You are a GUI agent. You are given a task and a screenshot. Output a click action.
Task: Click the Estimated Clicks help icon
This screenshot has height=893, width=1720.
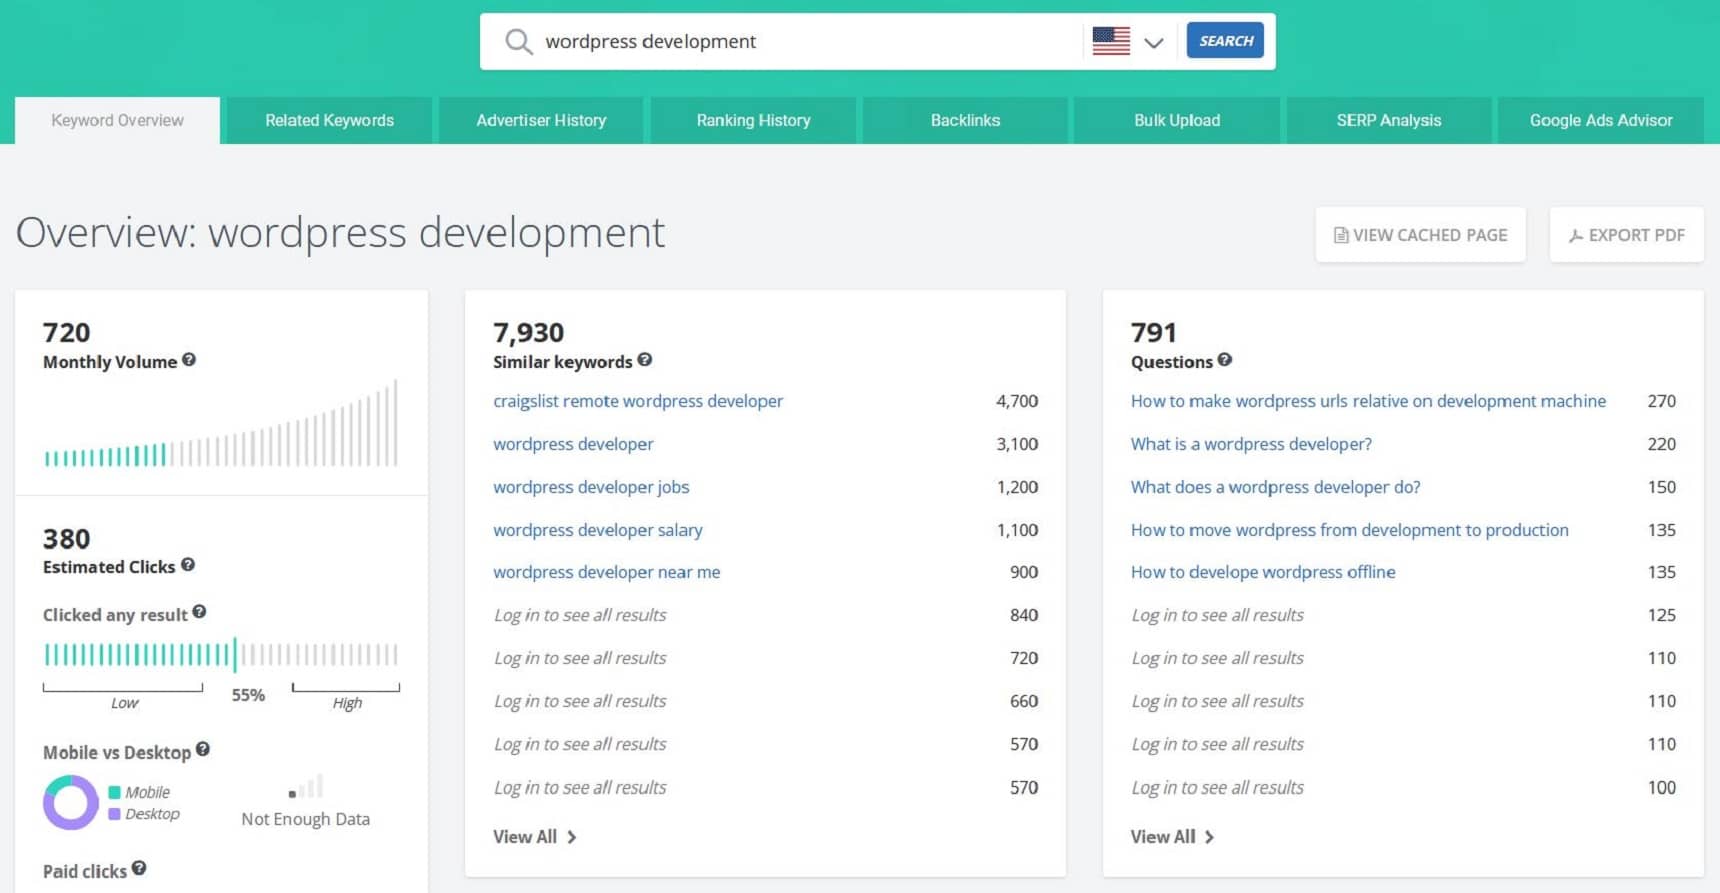pyautogui.click(x=188, y=565)
